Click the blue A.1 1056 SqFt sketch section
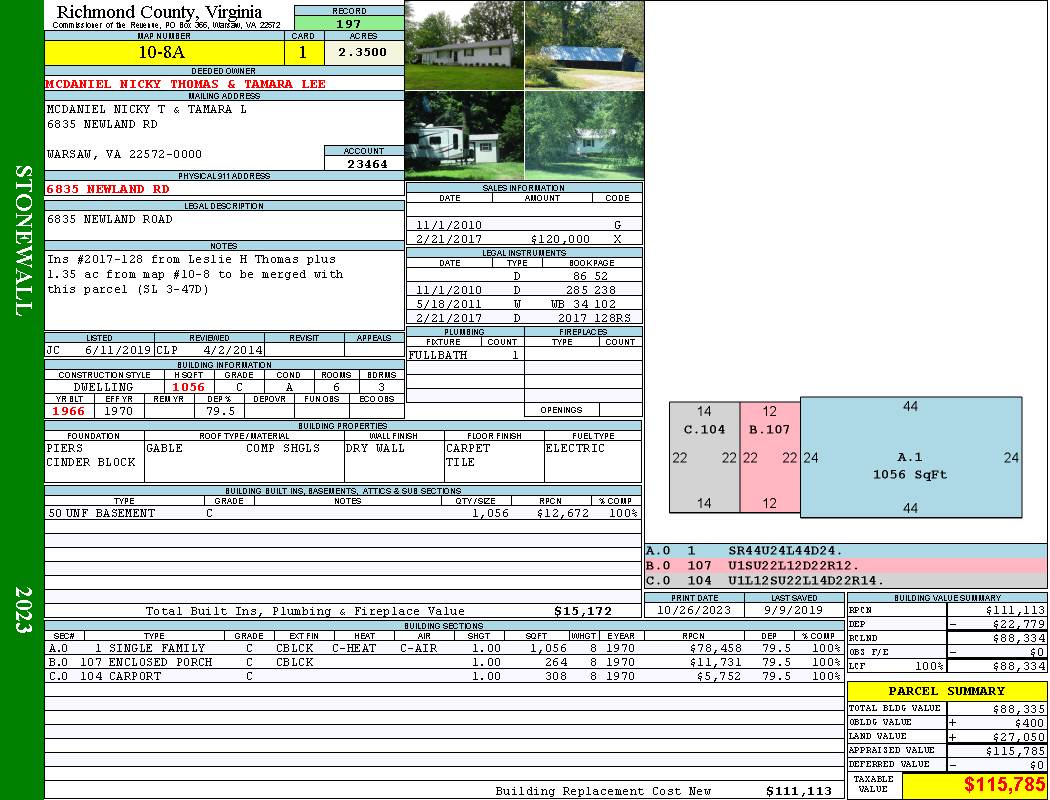Image resolution: width=1050 pixels, height=800 pixels. click(910, 458)
